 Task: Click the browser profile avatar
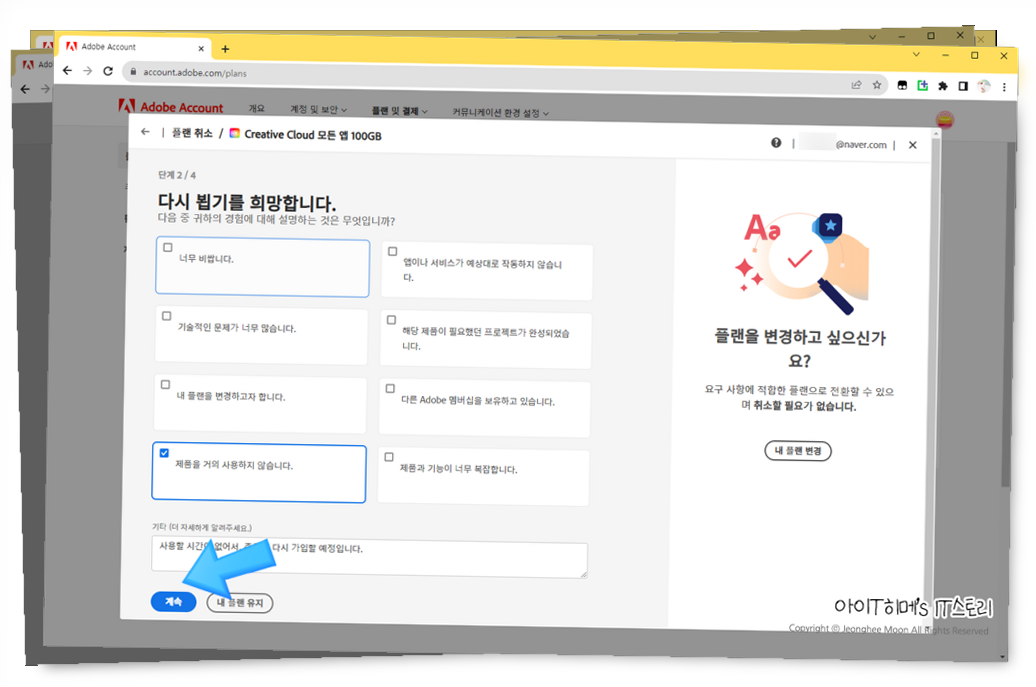[984, 86]
